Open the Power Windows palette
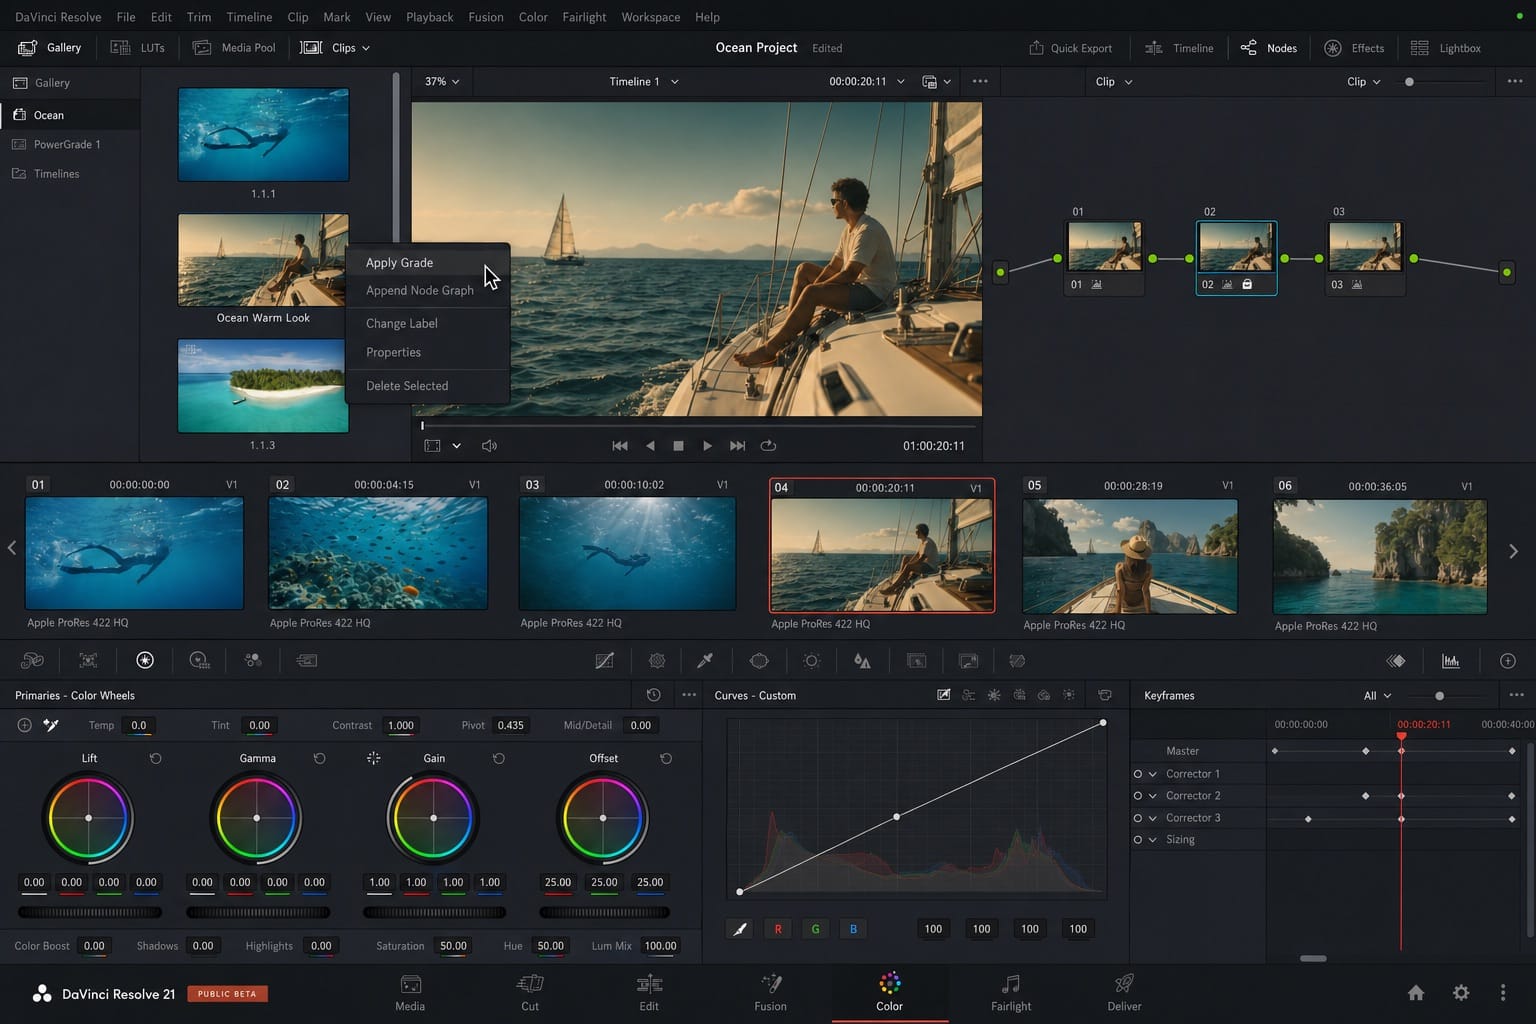The width and height of the screenshot is (1536, 1024). click(x=759, y=661)
